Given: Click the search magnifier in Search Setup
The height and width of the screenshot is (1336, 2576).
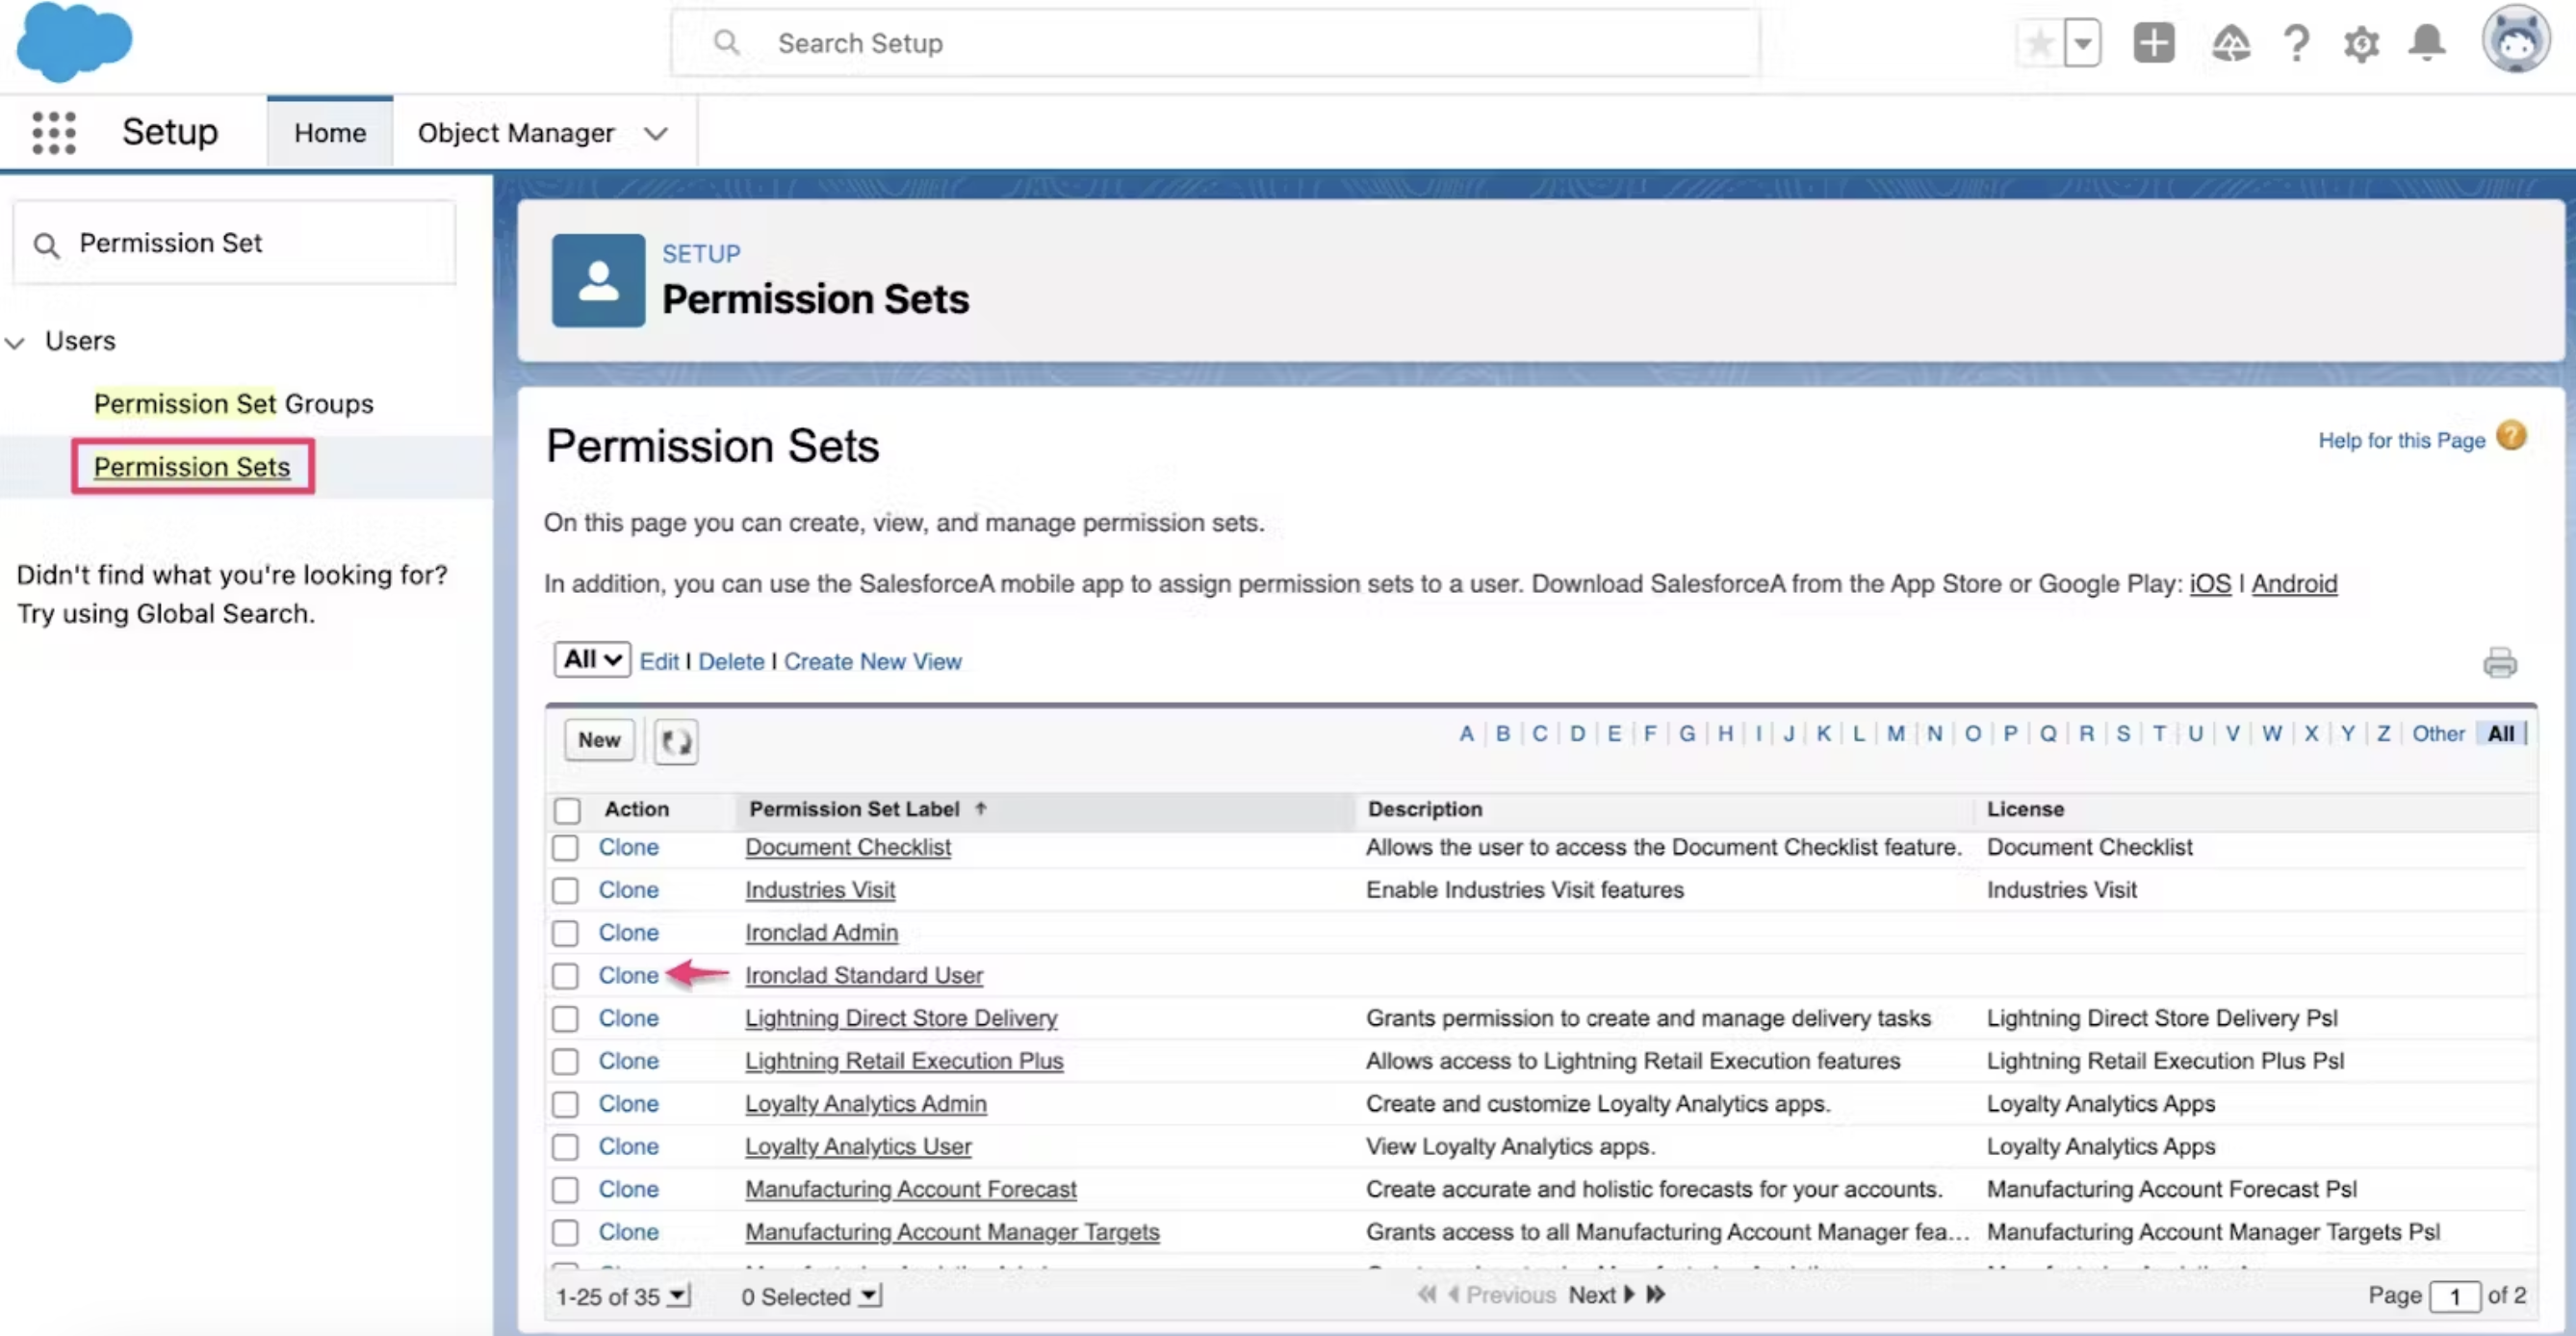Looking at the screenshot, I should point(727,42).
